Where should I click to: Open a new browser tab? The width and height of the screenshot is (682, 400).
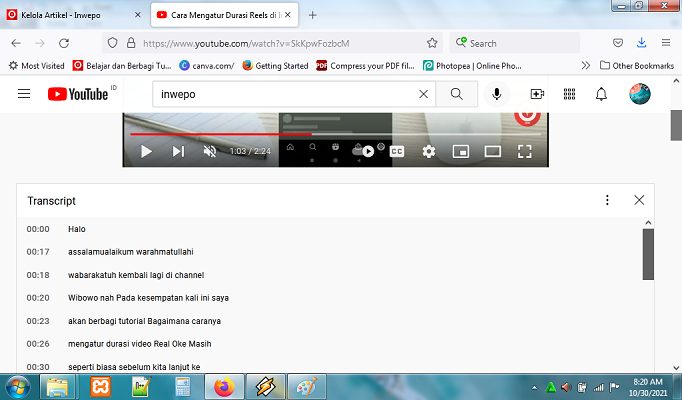point(312,15)
